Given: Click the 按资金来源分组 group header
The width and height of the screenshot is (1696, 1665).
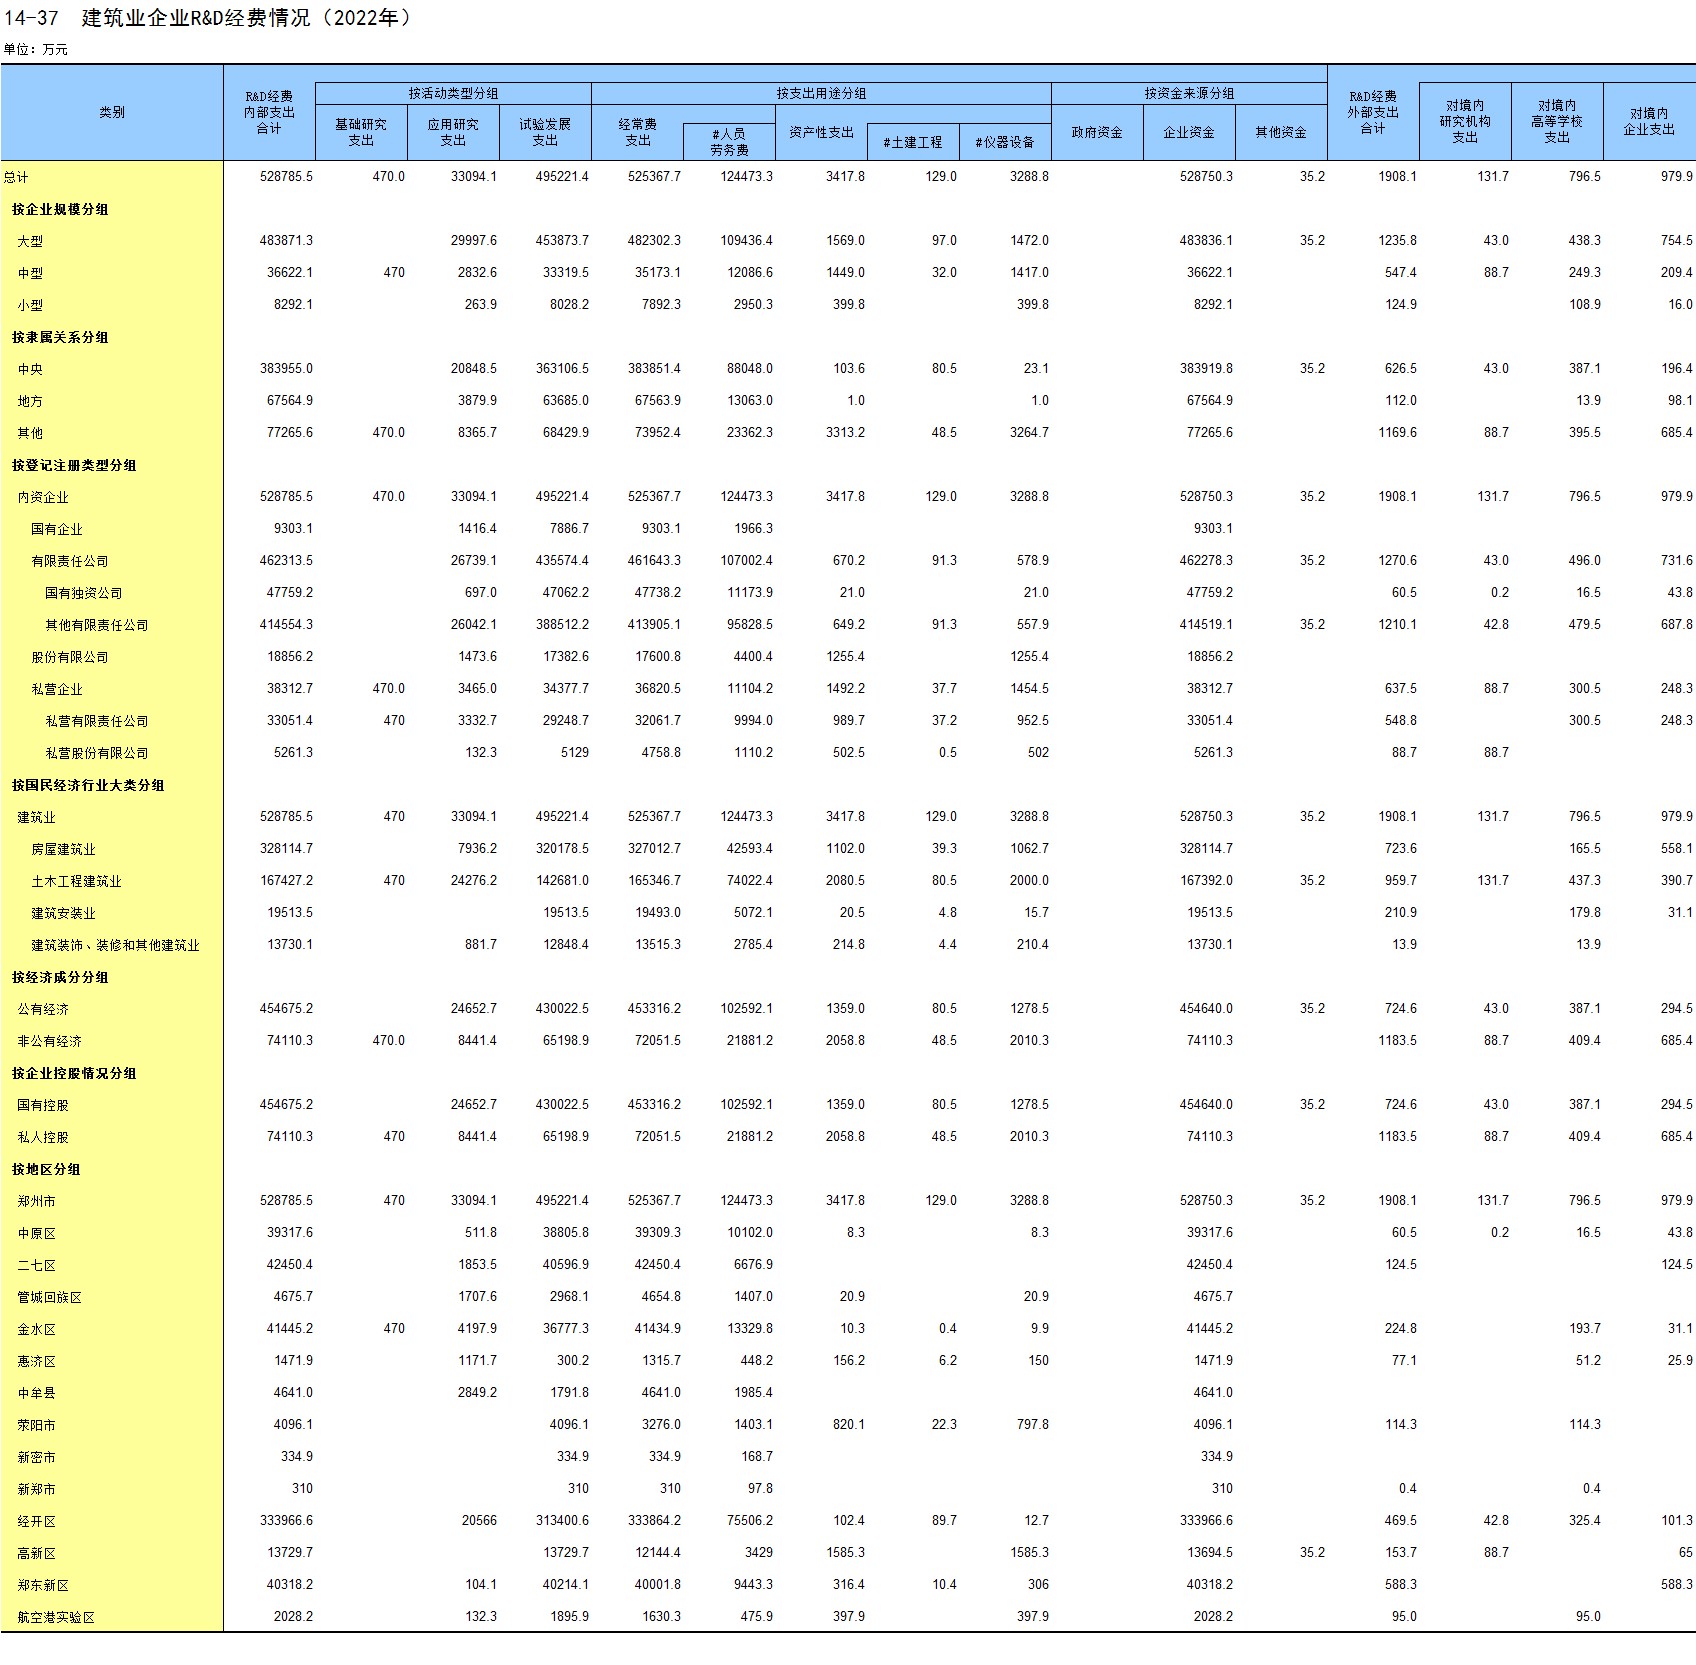Looking at the screenshot, I should (1189, 93).
